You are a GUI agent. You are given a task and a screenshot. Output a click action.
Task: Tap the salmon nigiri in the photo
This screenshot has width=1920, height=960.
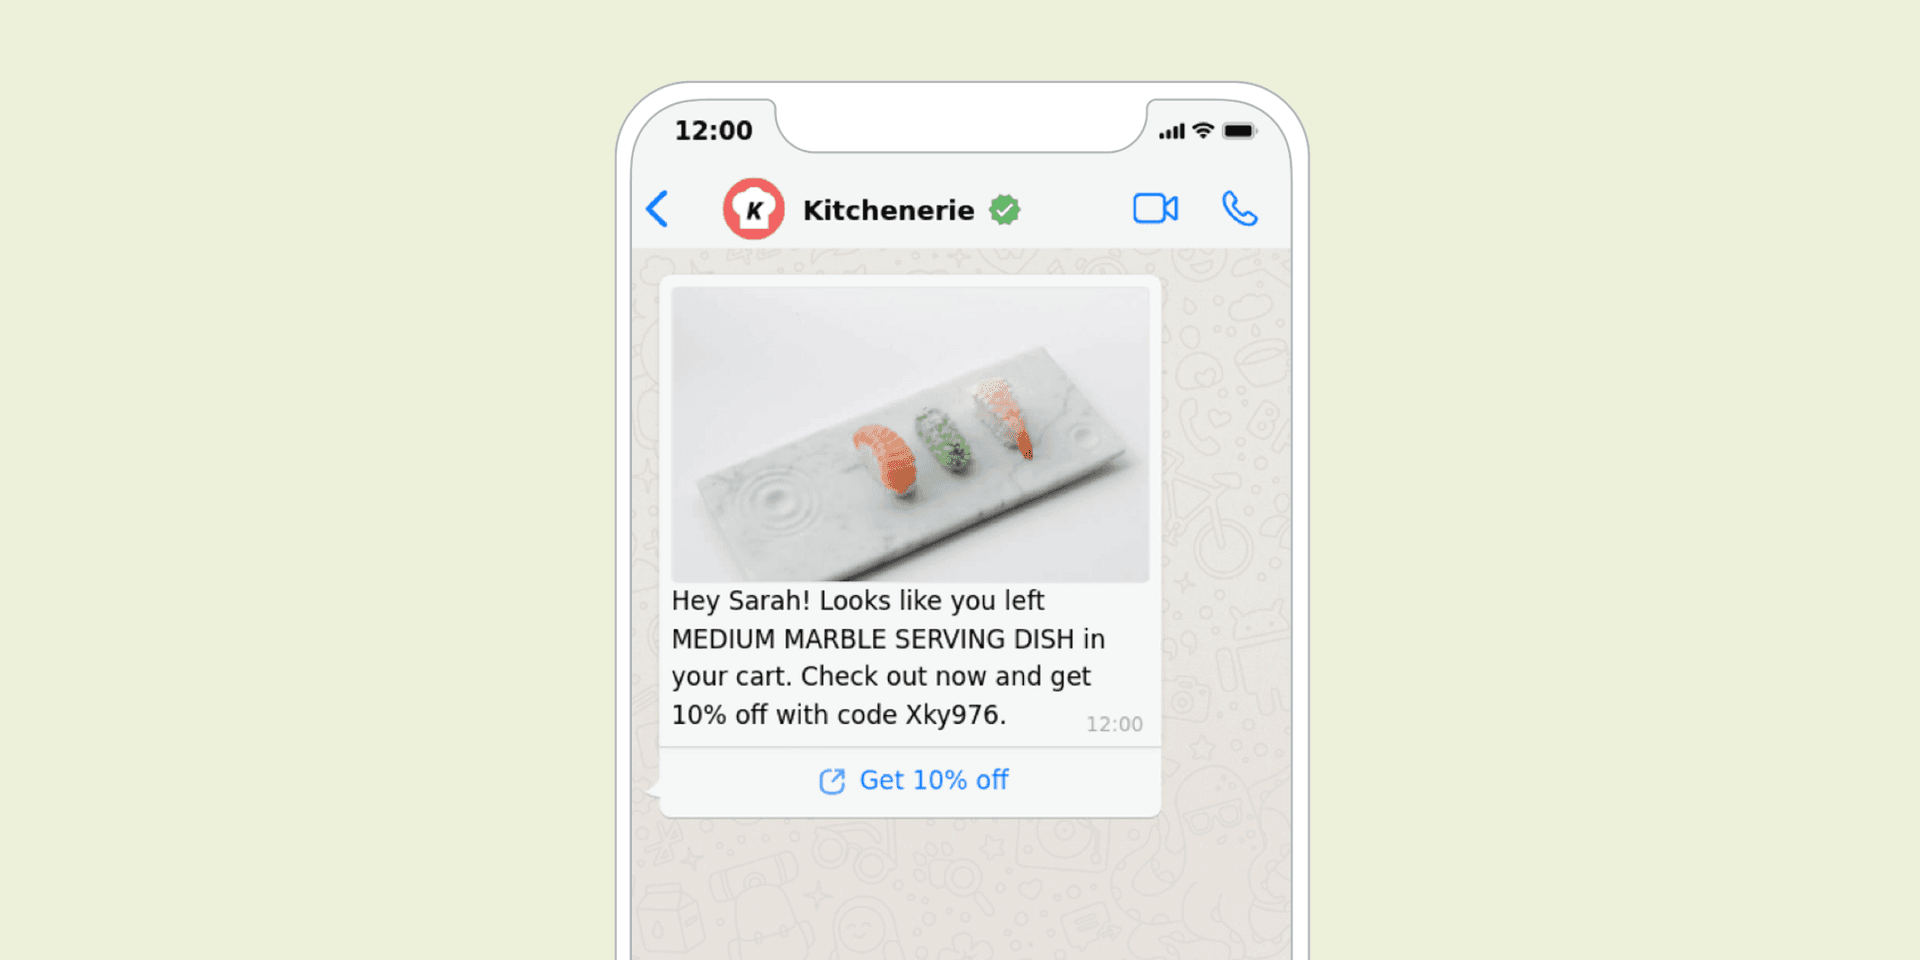885,460
